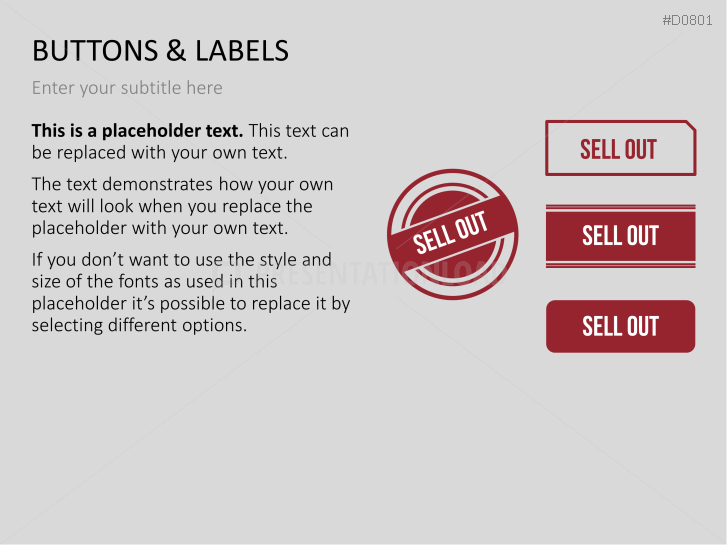Image resolution: width=727 pixels, height=545 pixels.
Task: Select the paragraph starting "If you don't want"
Action: [190, 292]
